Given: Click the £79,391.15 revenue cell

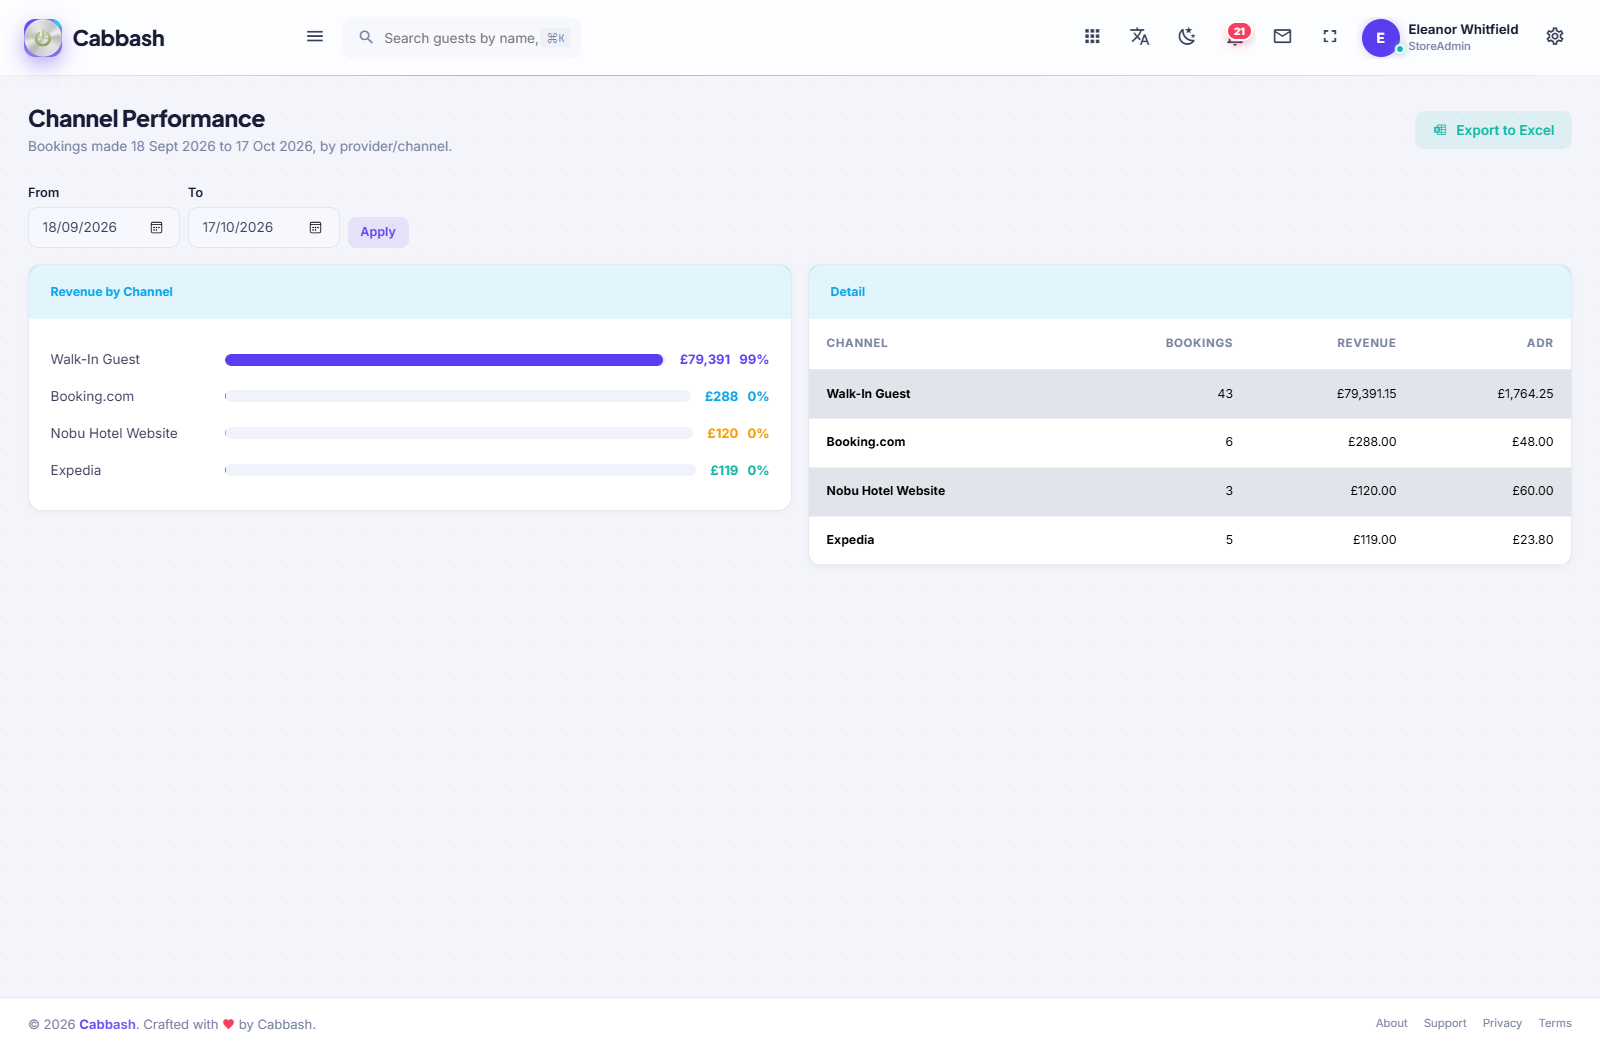Looking at the screenshot, I should pos(1366,394).
